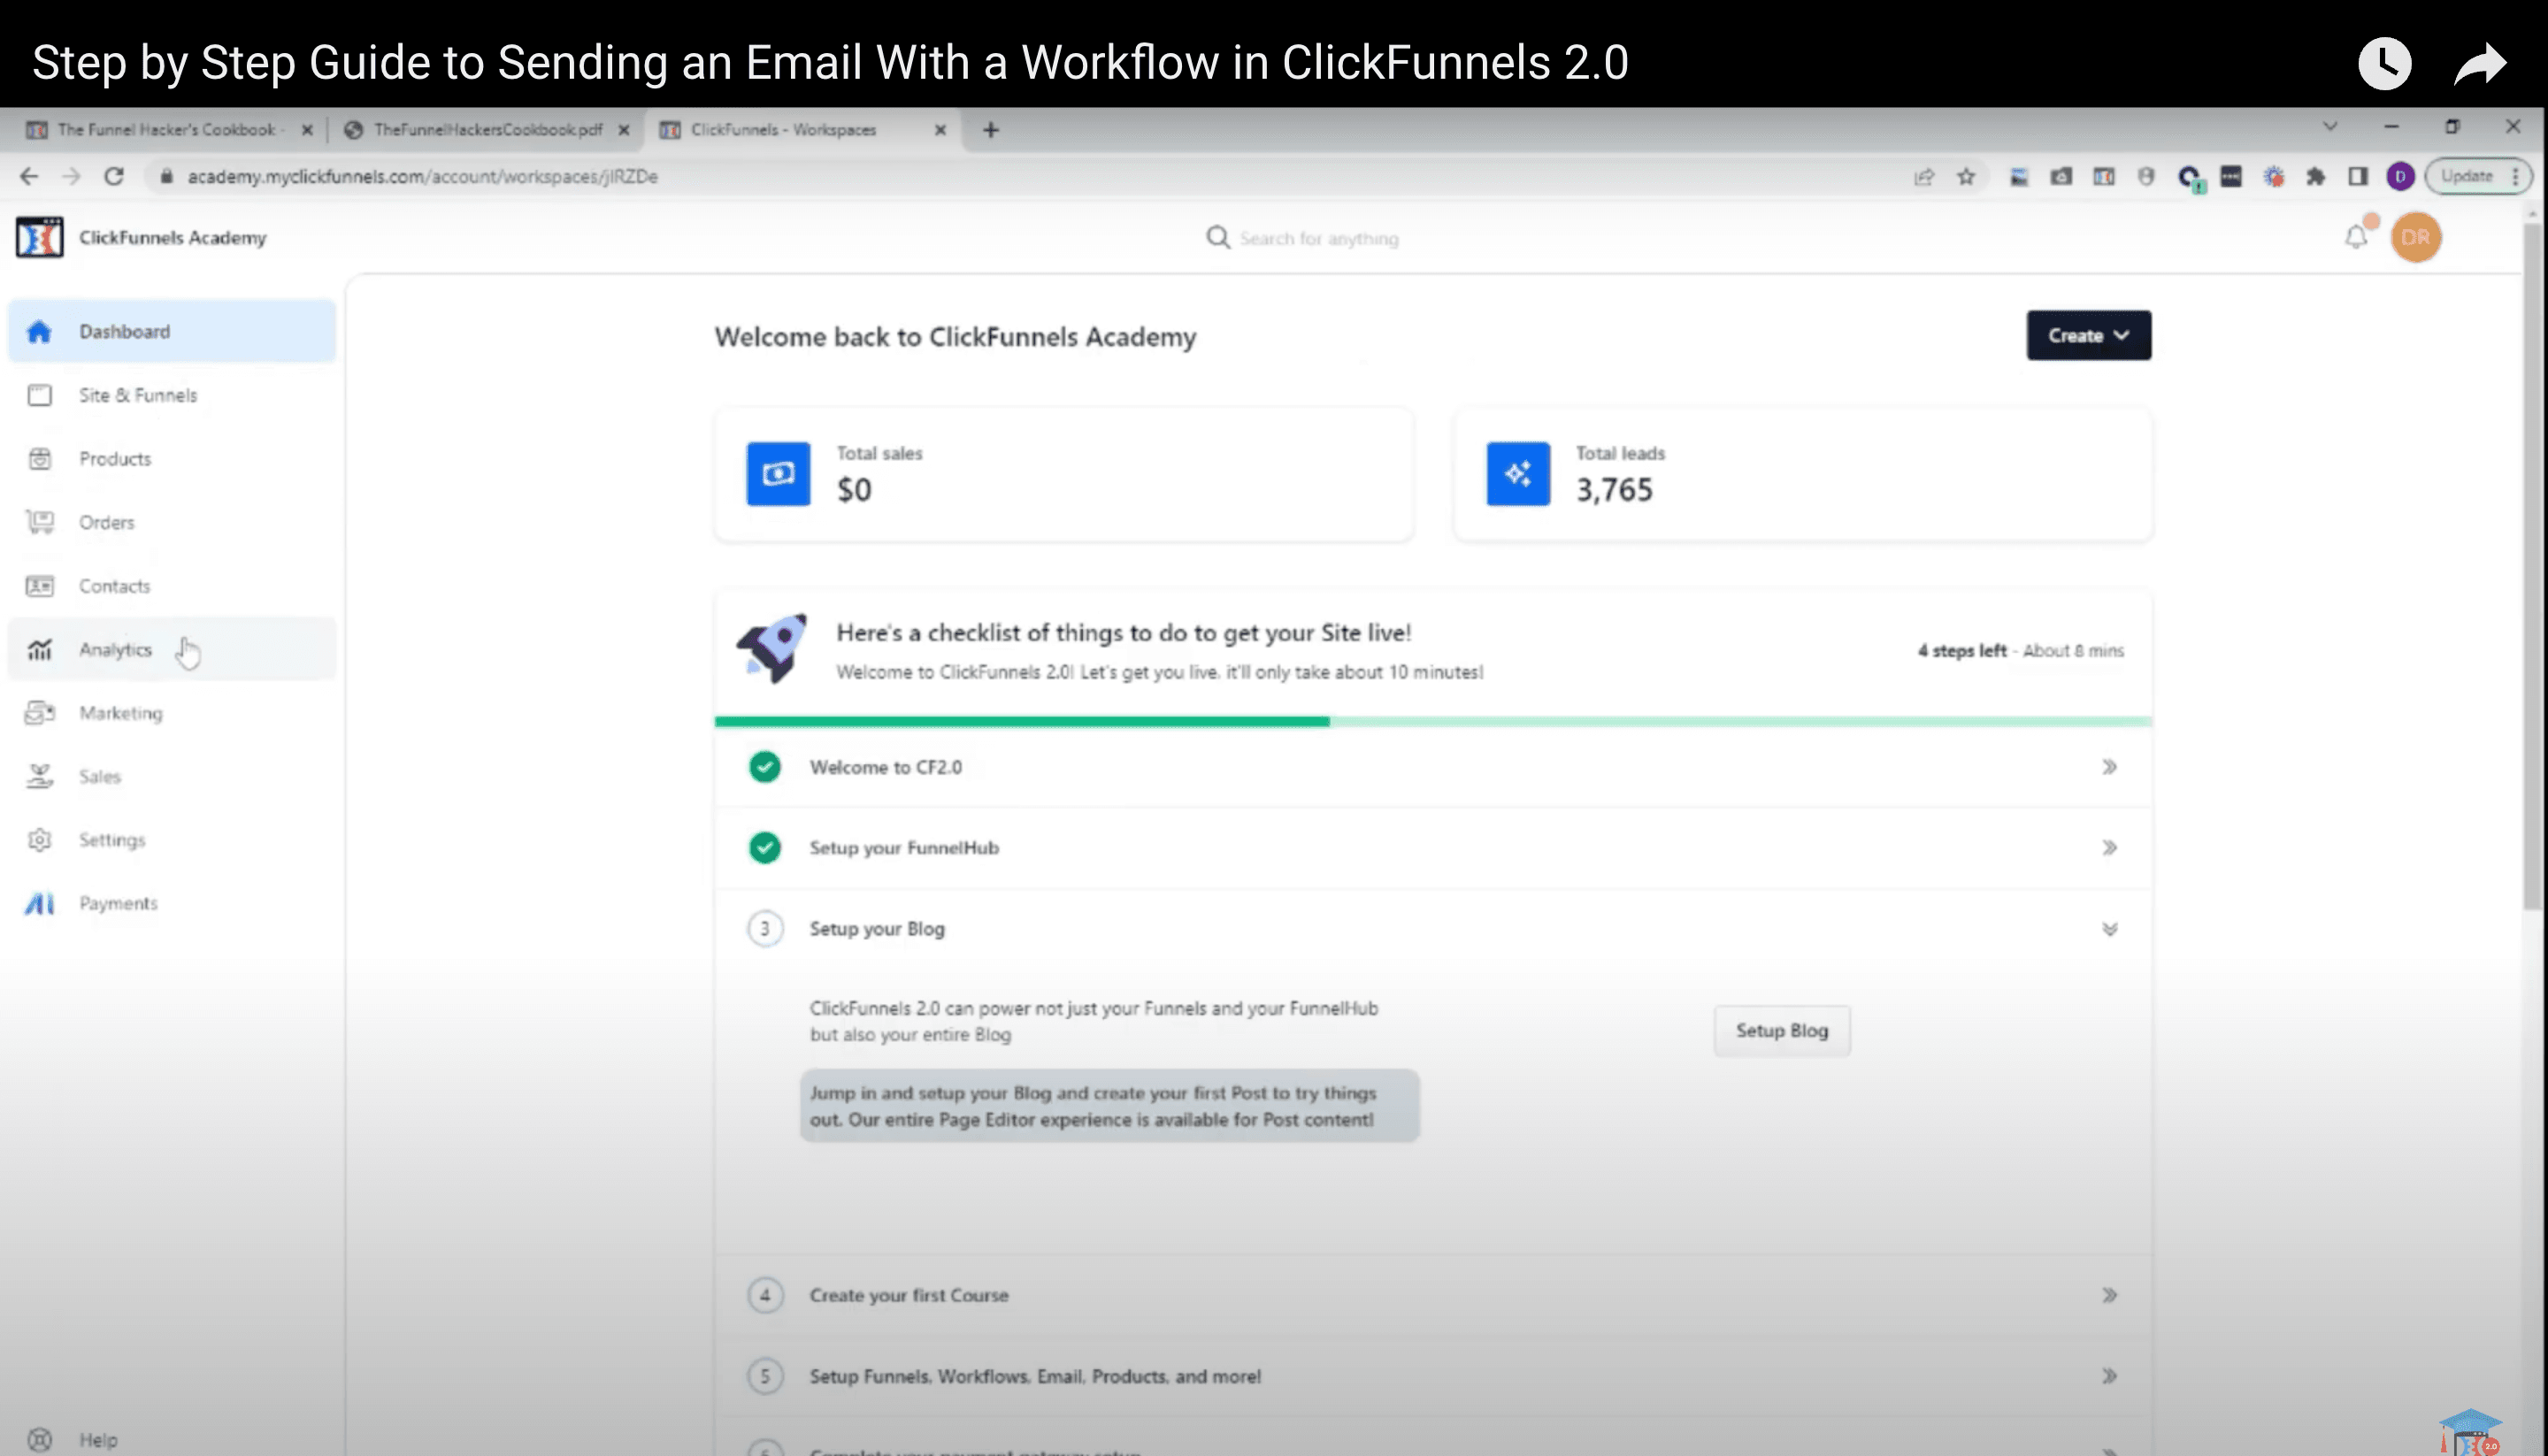Go to Marketing in the sidebar

[120, 713]
